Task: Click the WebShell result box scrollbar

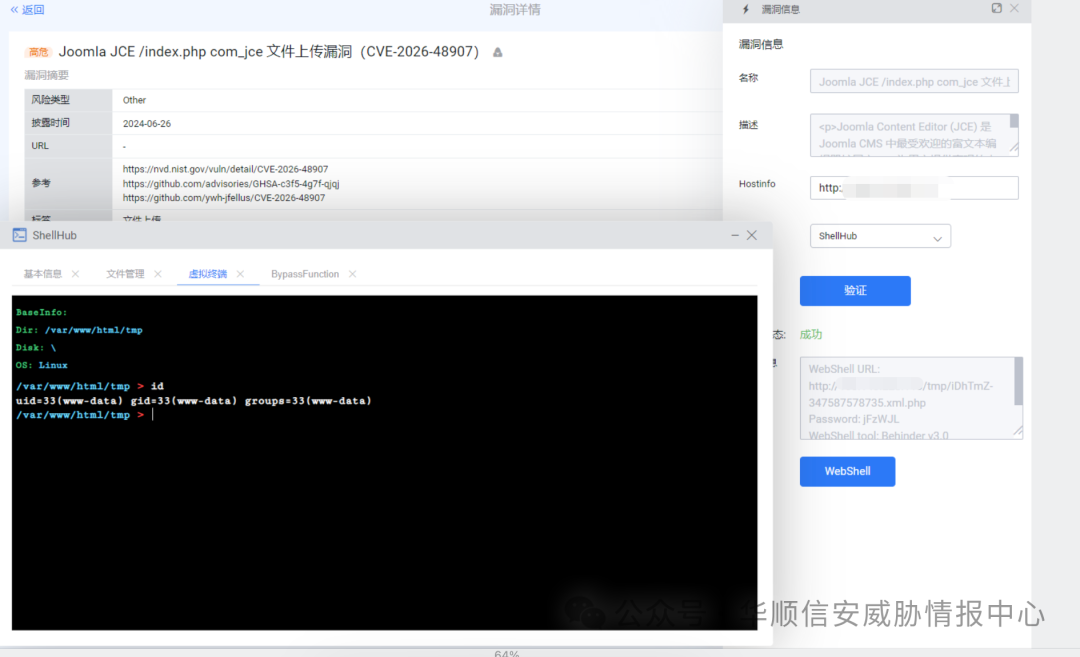Action: coord(1019,381)
